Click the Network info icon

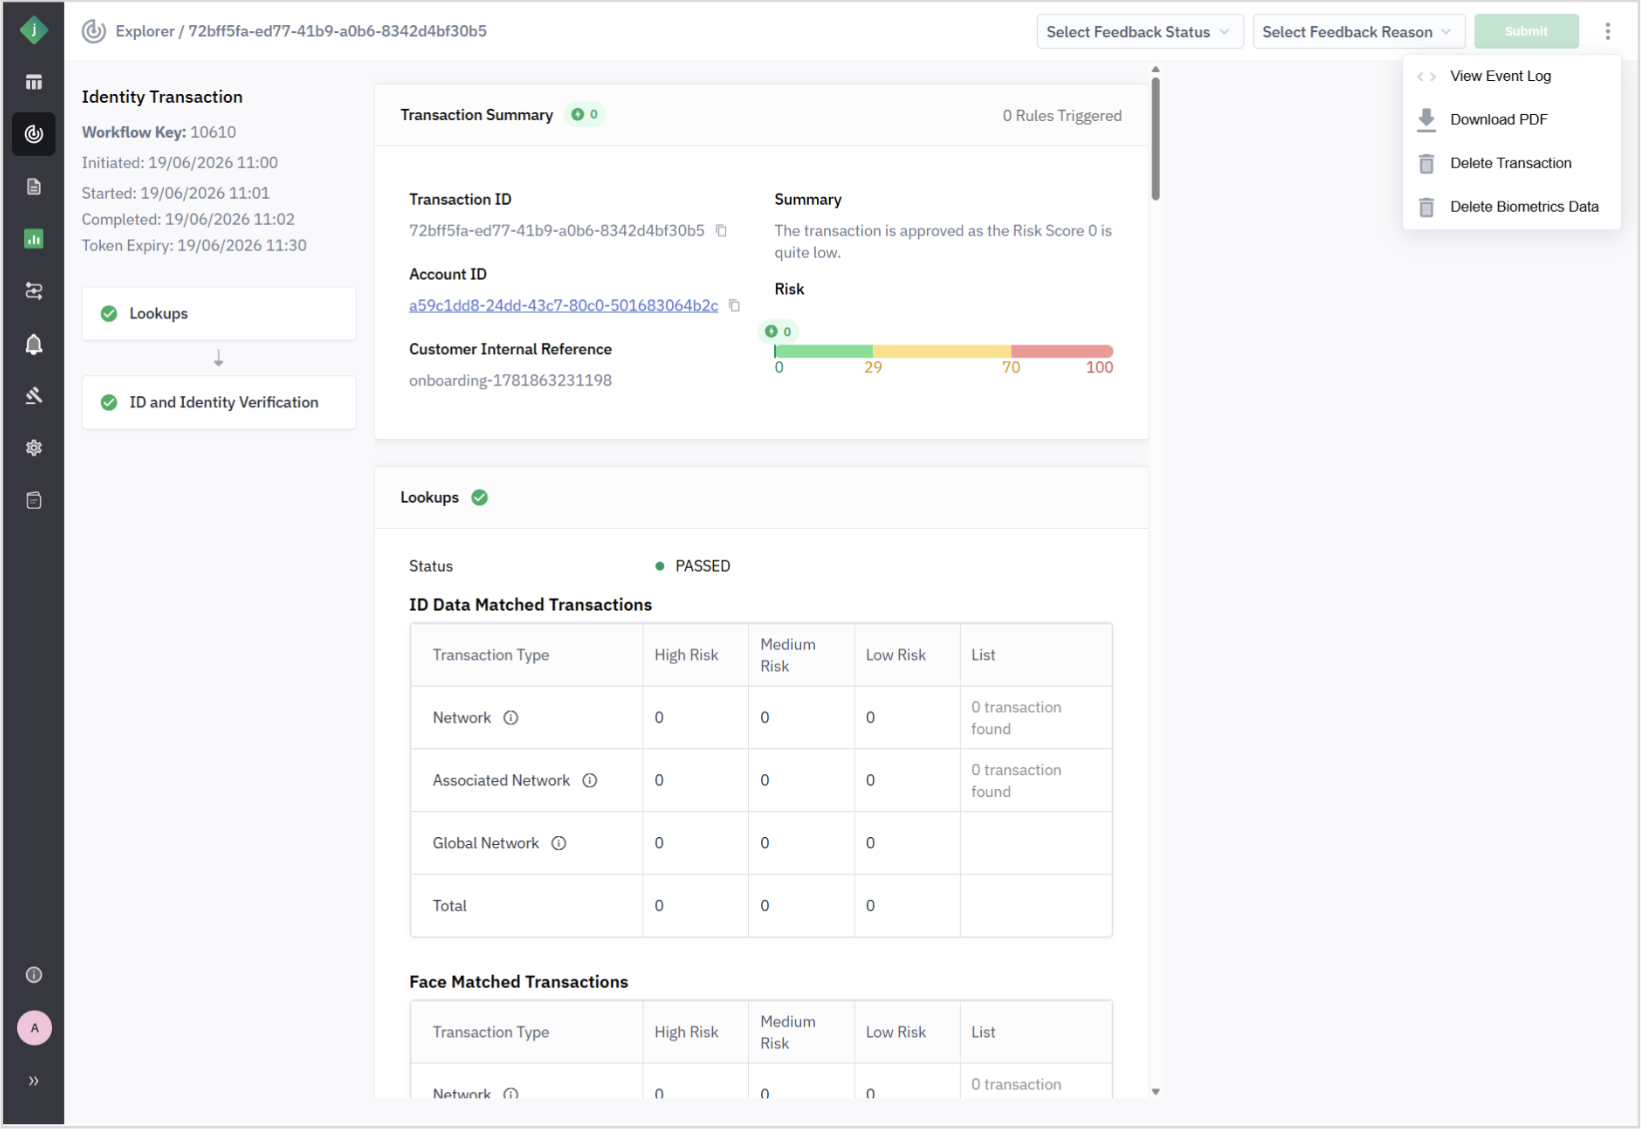click(x=511, y=719)
